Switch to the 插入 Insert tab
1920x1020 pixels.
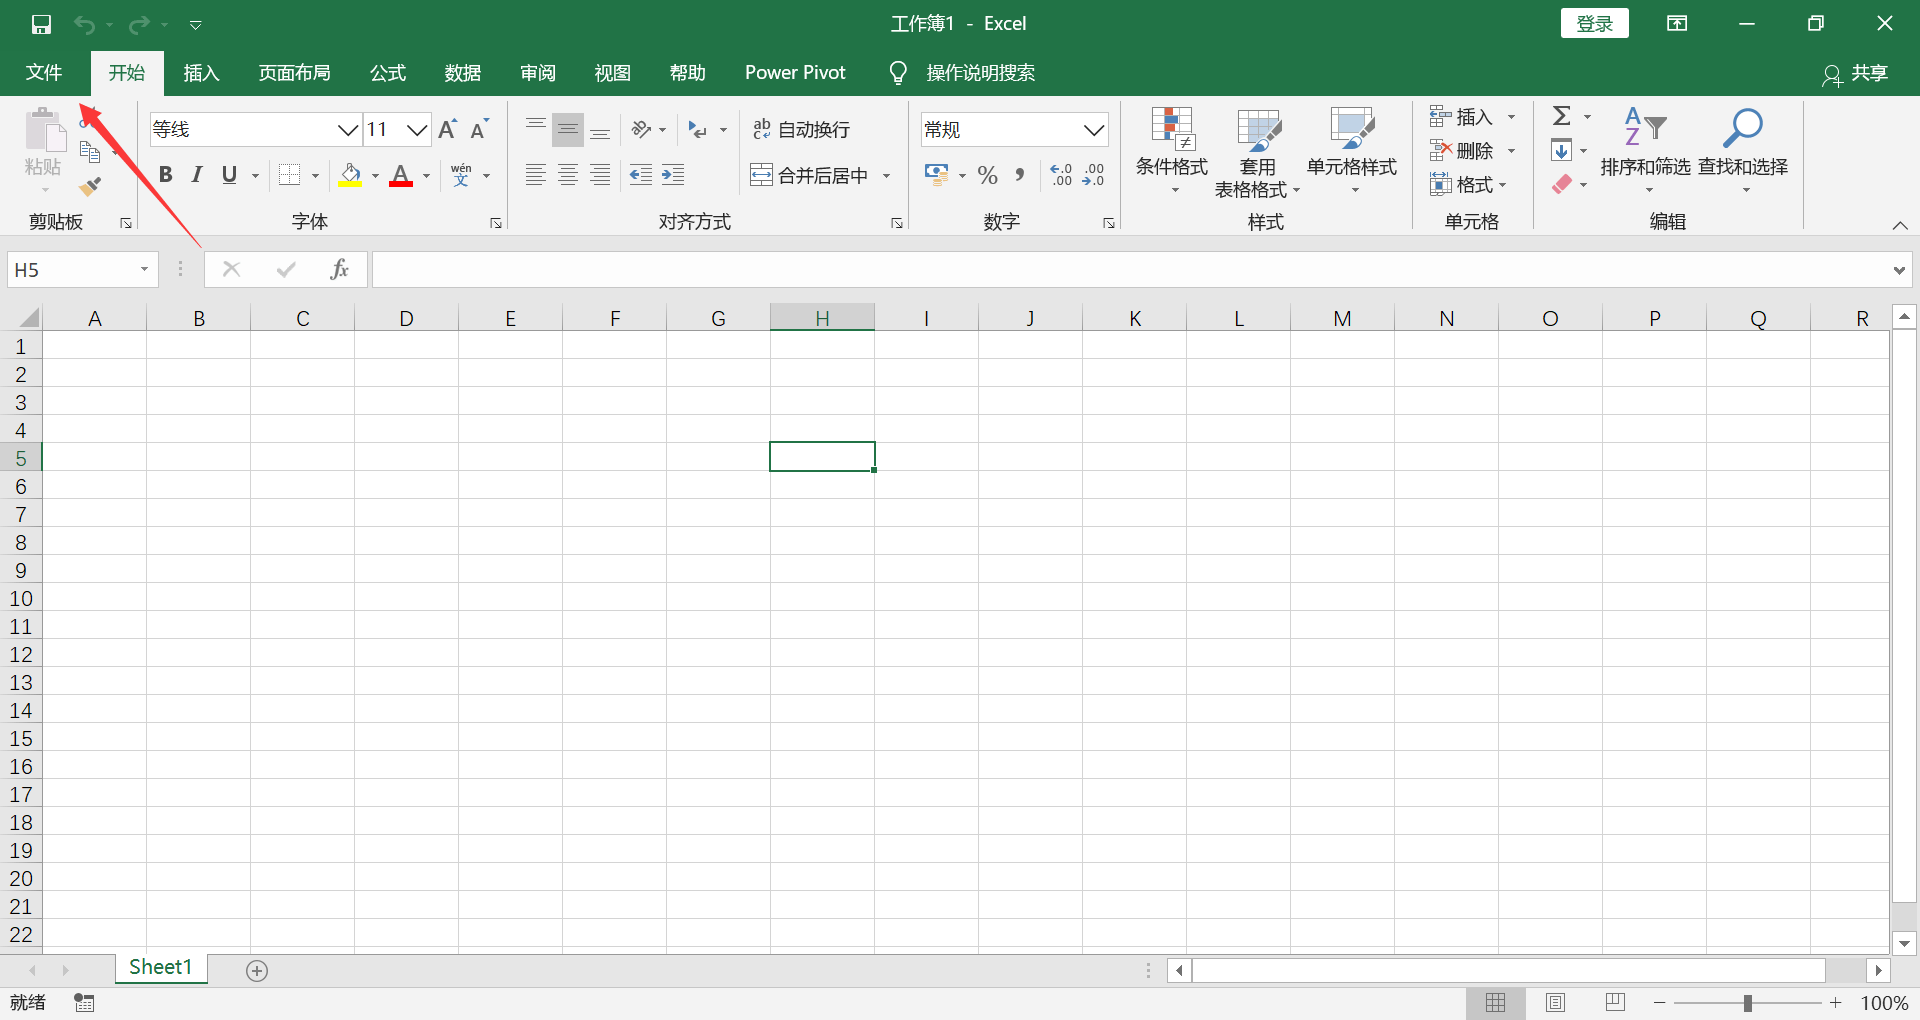(201, 73)
